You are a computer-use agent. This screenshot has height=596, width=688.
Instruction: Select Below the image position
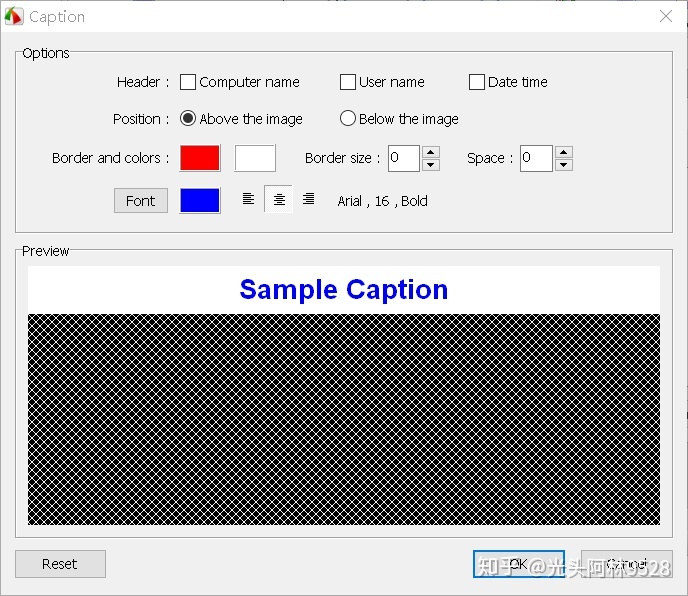pos(348,118)
